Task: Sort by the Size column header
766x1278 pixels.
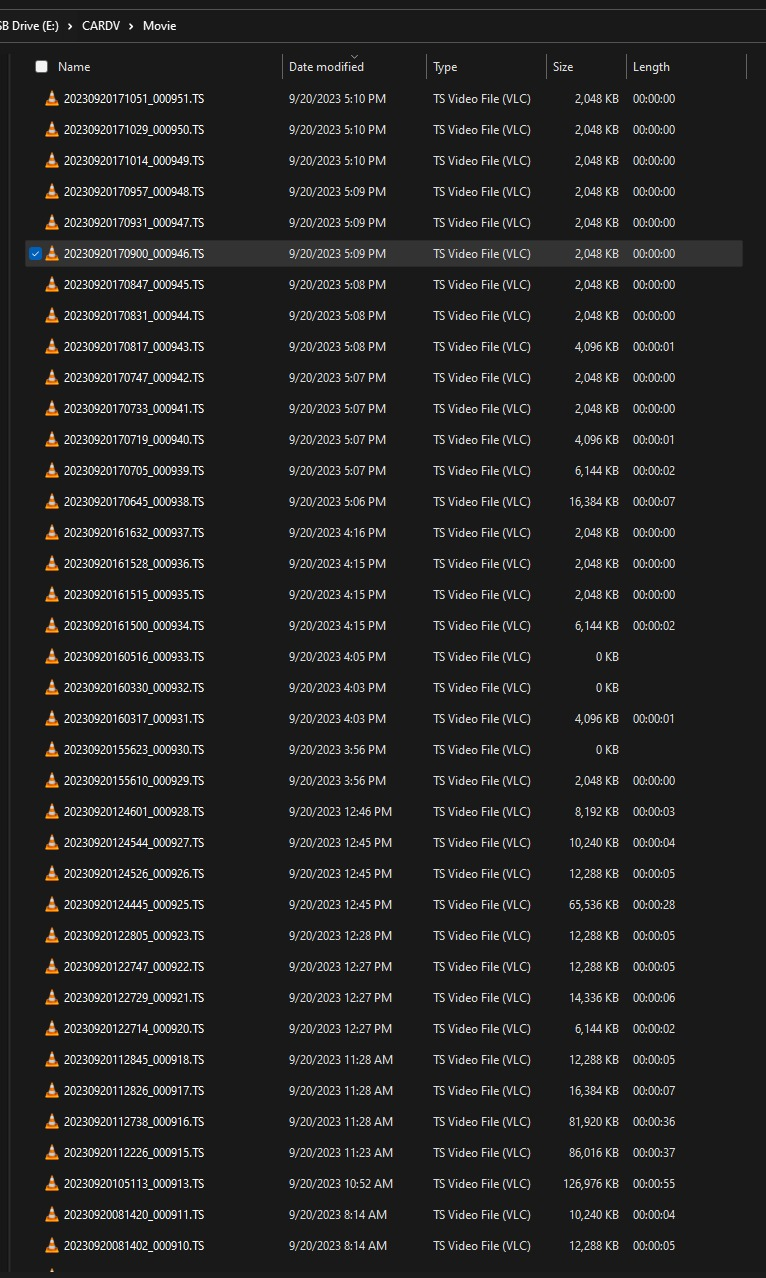Action: [x=563, y=67]
